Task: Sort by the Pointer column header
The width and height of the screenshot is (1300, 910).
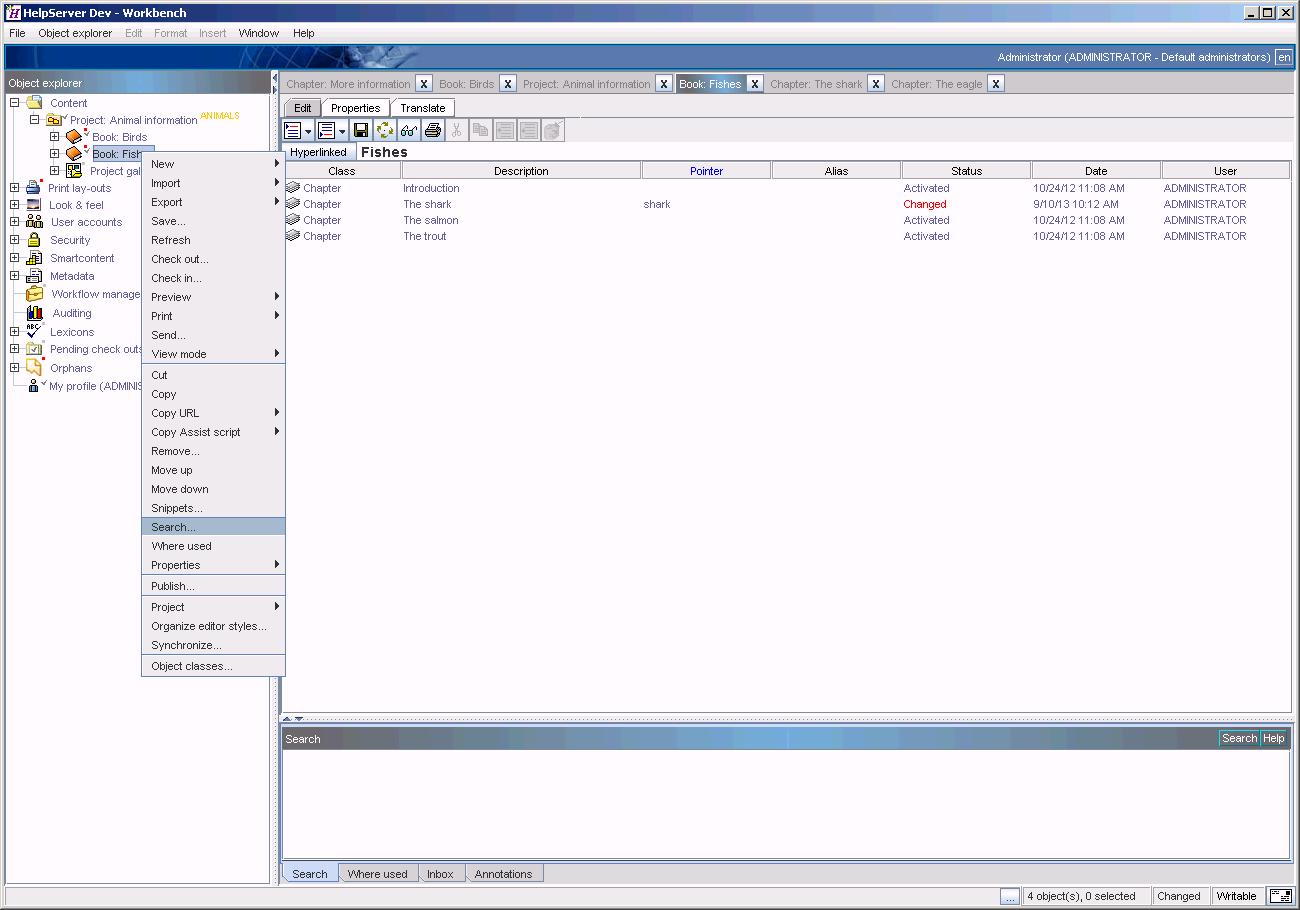Action: pos(706,171)
